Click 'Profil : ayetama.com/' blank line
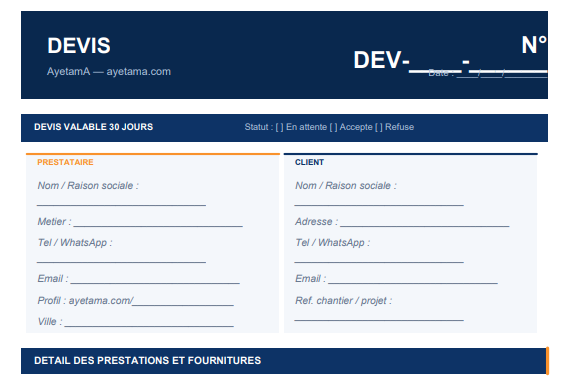 pos(183,305)
